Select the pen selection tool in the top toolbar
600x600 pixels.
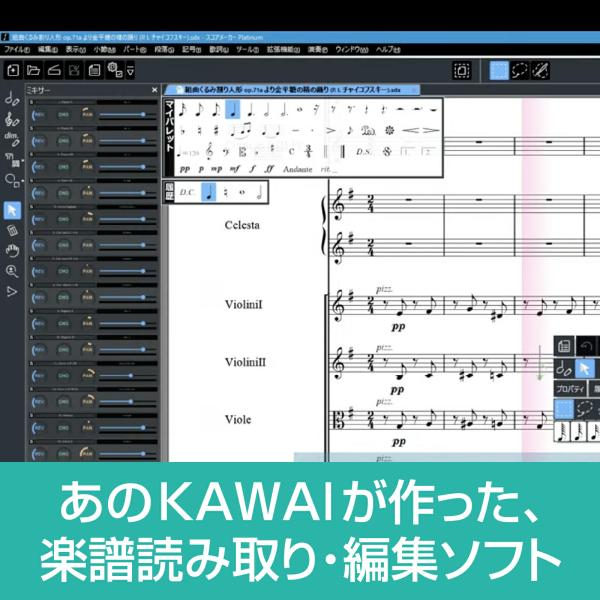pyautogui.click(x=540, y=71)
